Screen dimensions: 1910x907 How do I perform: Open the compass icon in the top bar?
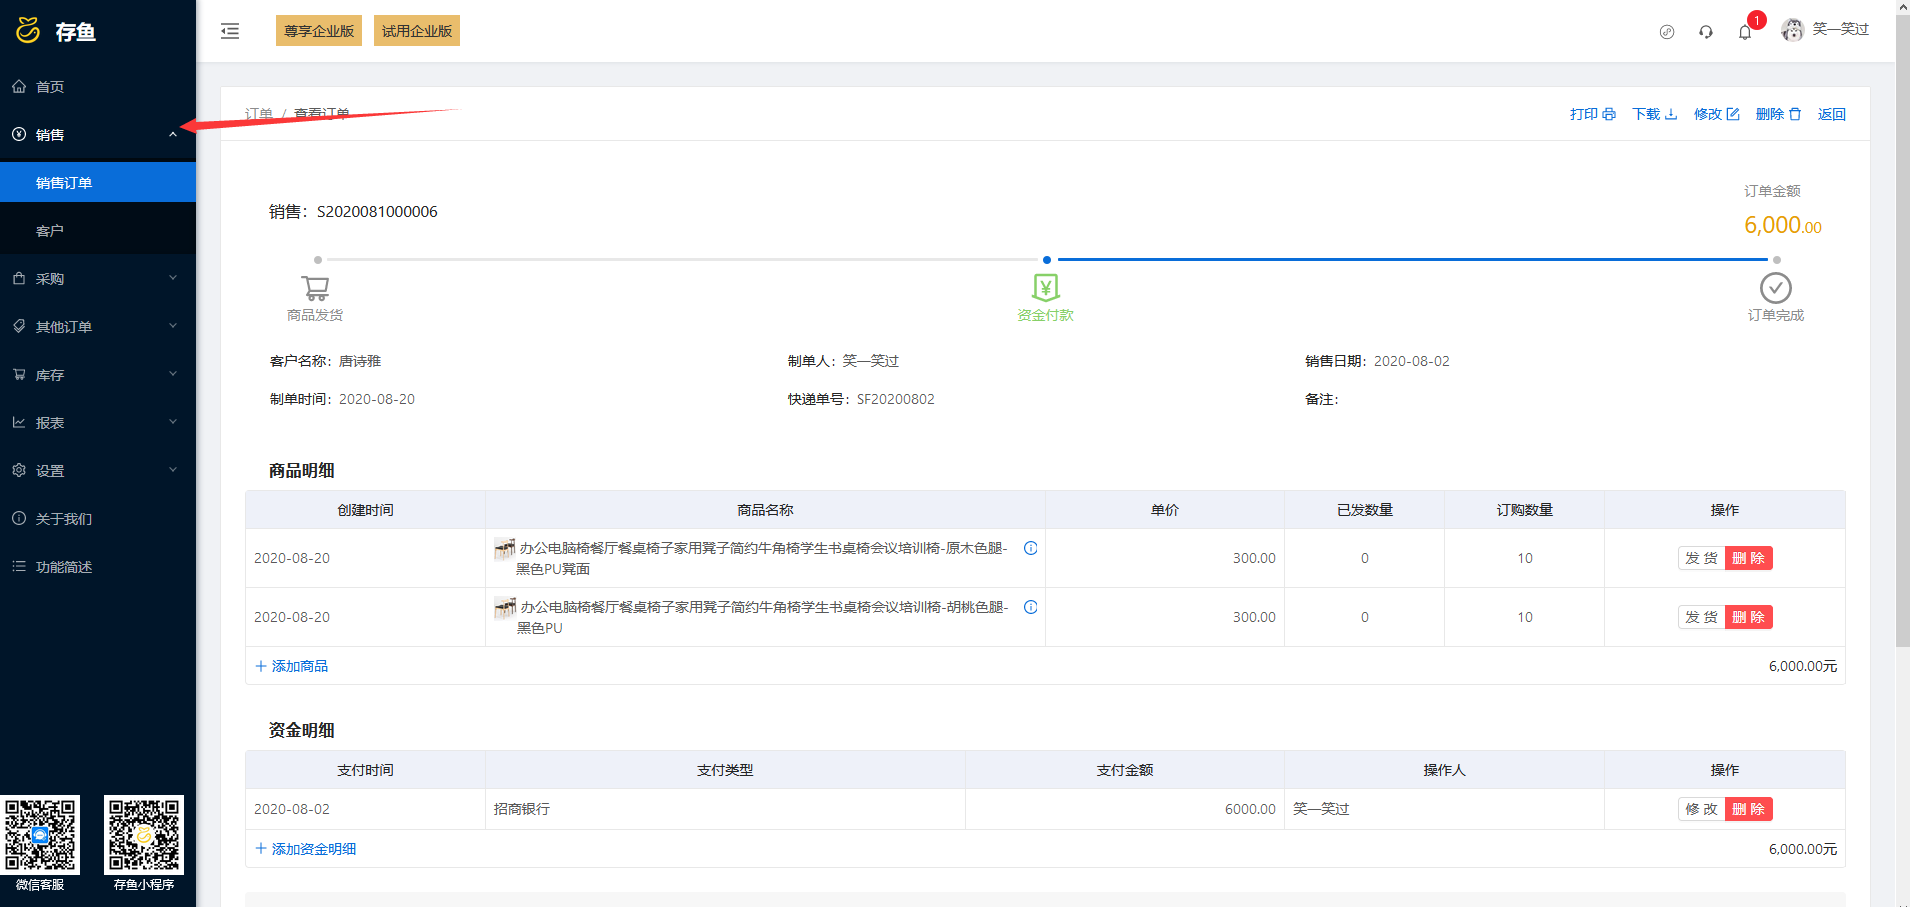click(1667, 32)
